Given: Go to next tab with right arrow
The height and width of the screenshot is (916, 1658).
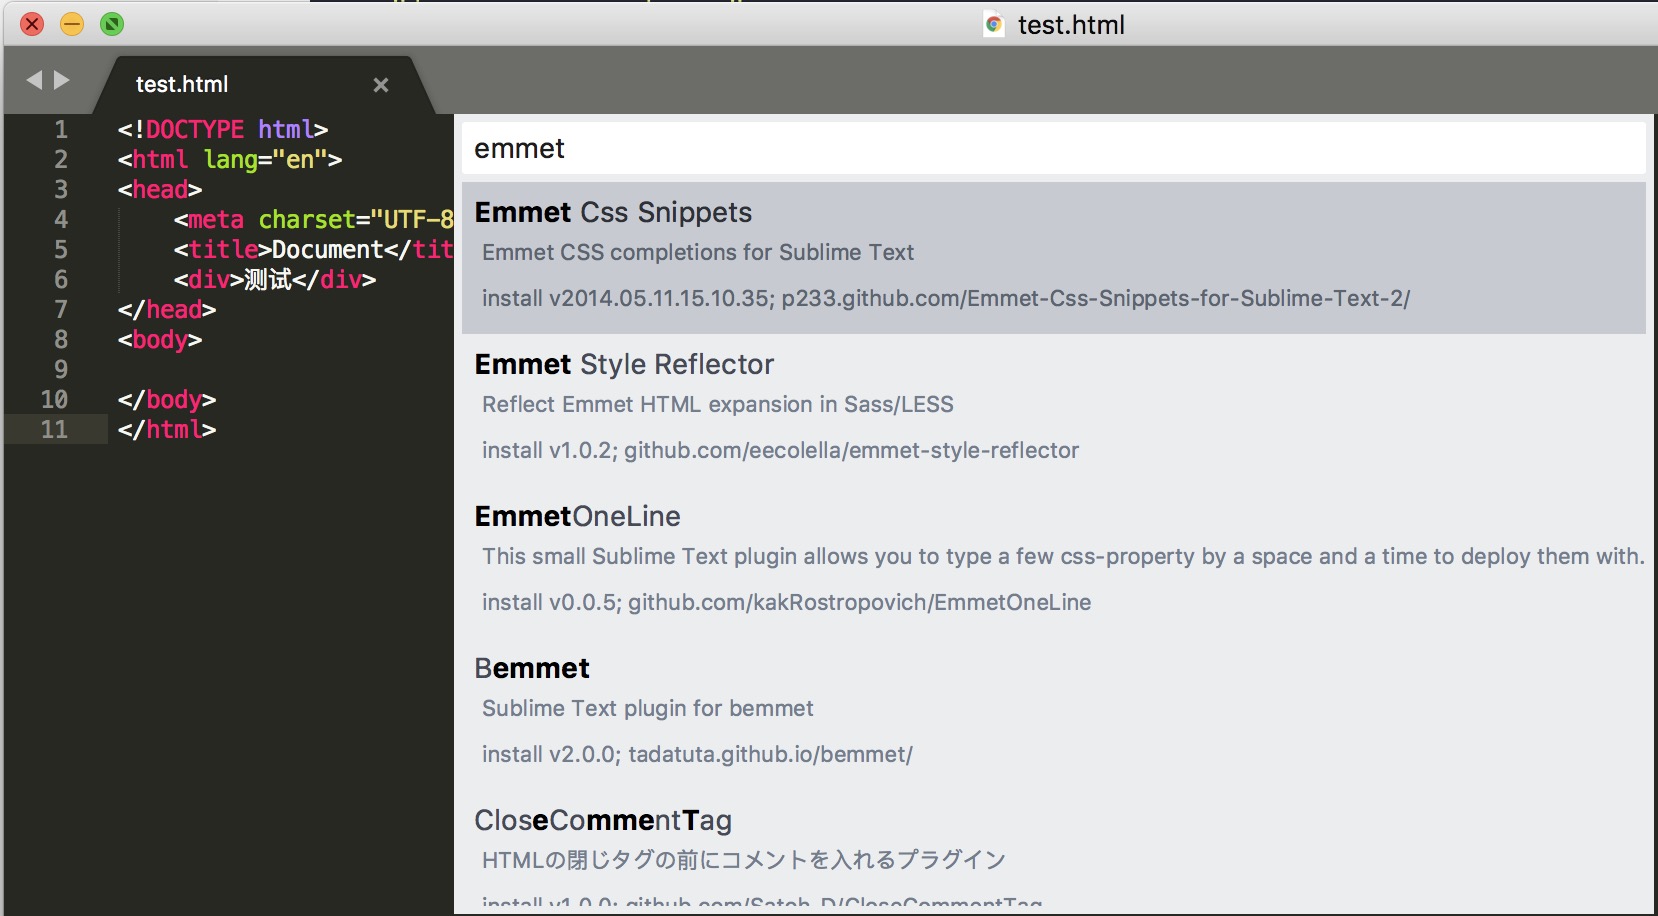Looking at the screenshot, I should pos(62,80).
